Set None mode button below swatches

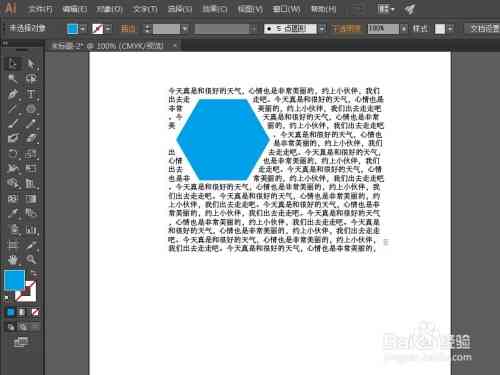click(35, 312)
